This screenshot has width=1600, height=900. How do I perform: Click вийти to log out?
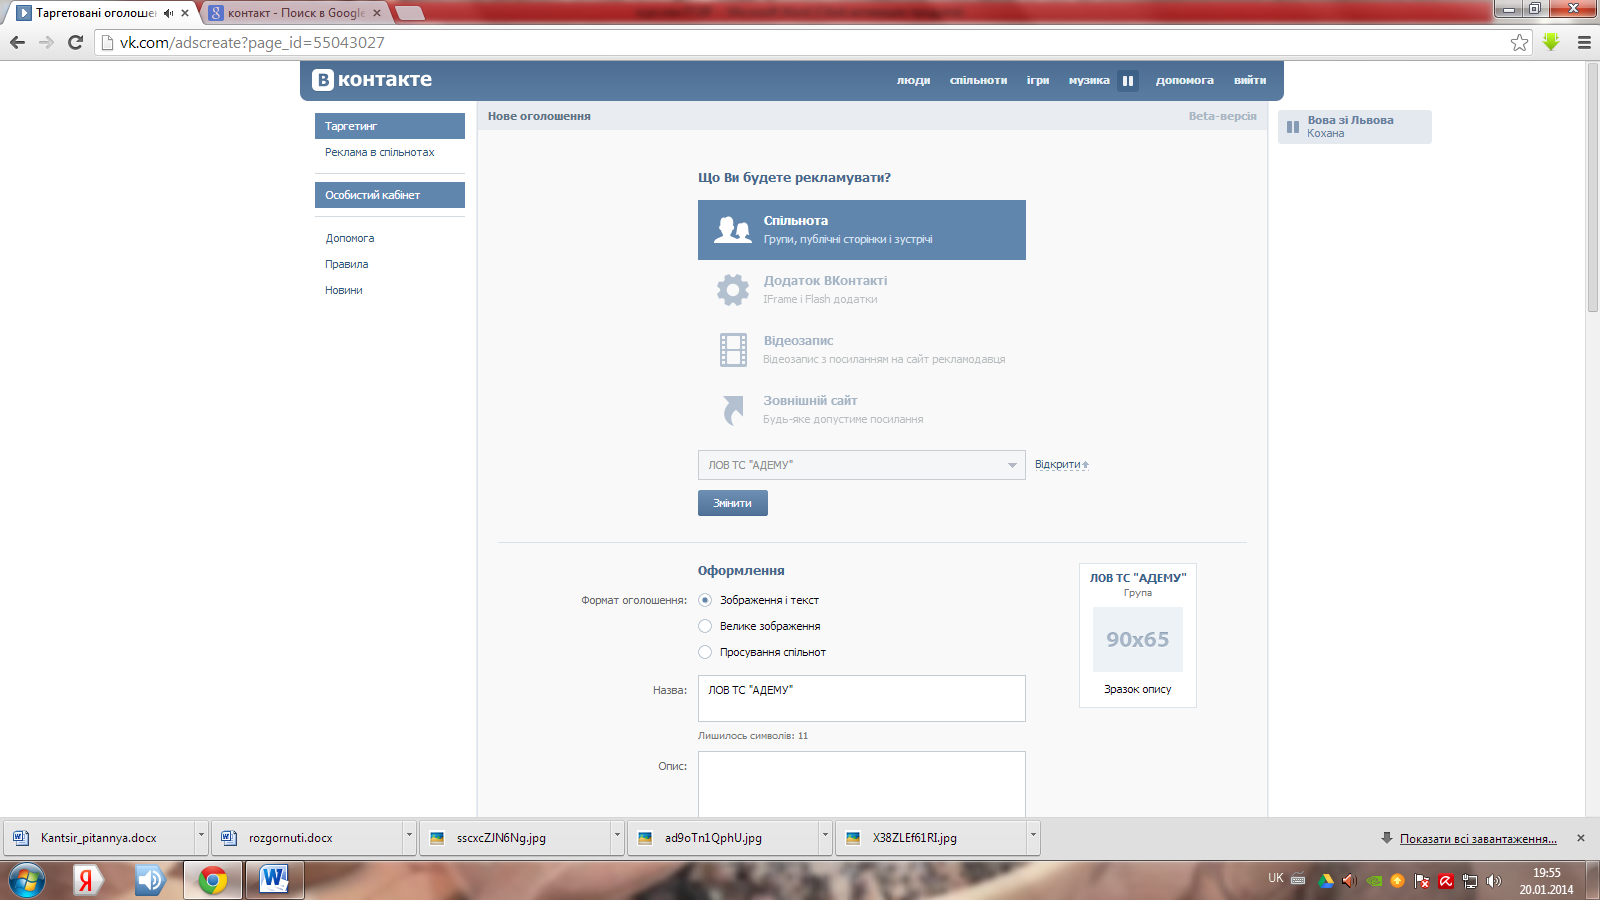[1250, 80]
